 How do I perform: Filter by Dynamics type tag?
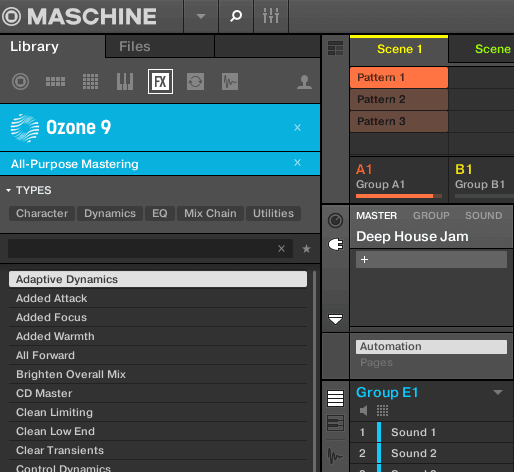pos(110,213)
